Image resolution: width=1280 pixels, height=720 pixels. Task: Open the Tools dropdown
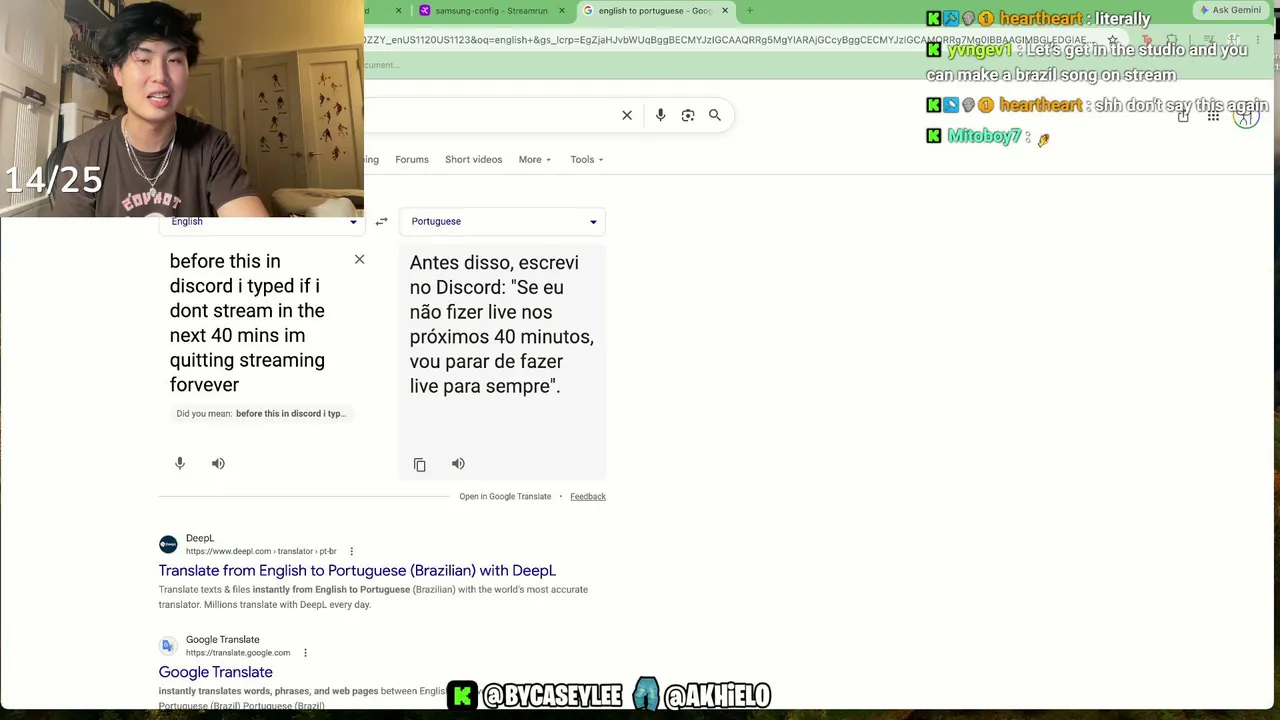point(587,160)
